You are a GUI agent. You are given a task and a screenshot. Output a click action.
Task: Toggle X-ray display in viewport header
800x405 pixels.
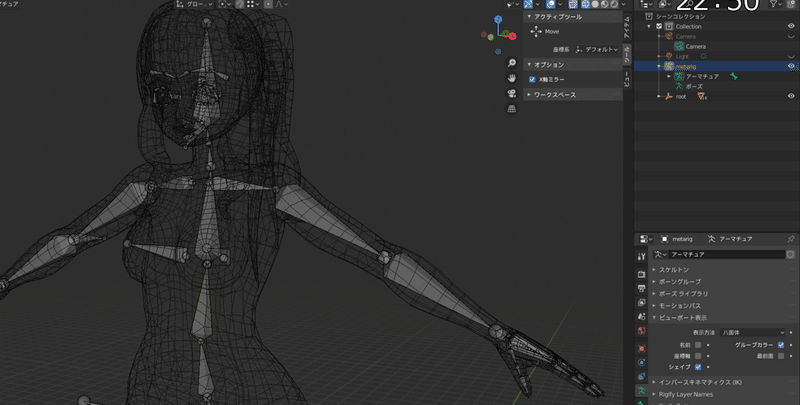[x=573, y=4]
